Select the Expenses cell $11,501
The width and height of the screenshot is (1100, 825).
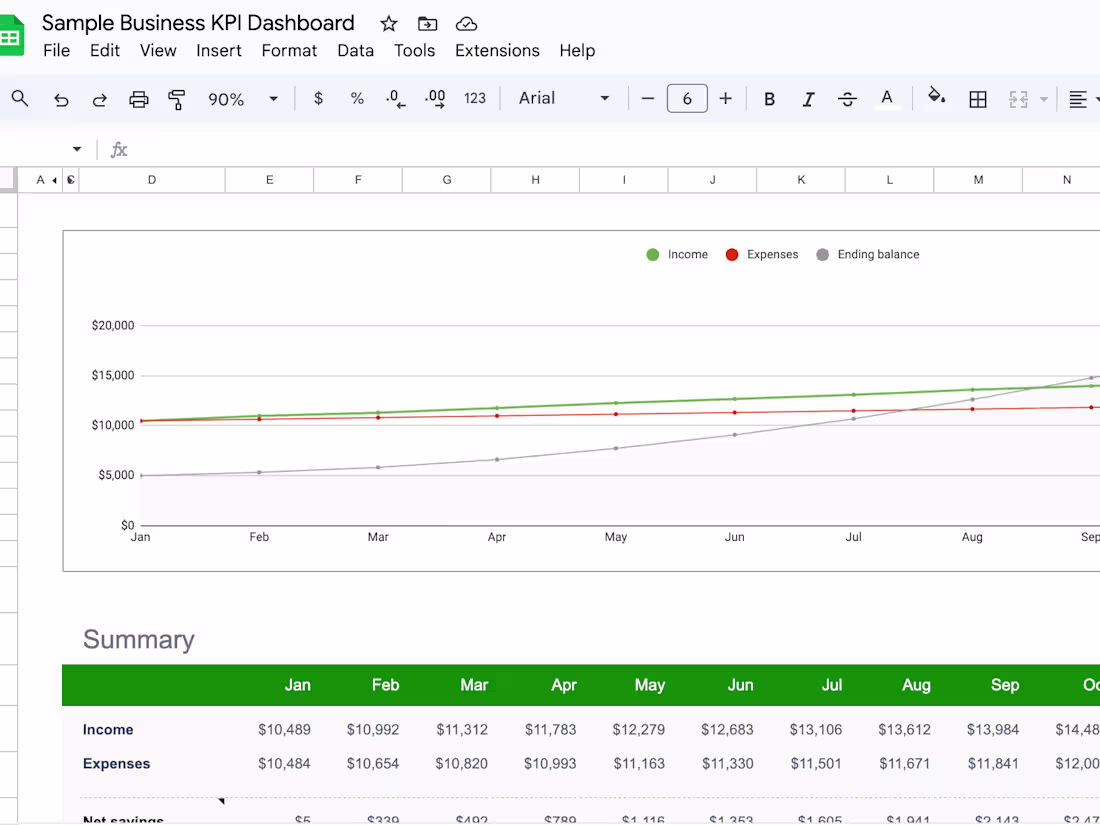pyautogui.click(x=816, y=763)
